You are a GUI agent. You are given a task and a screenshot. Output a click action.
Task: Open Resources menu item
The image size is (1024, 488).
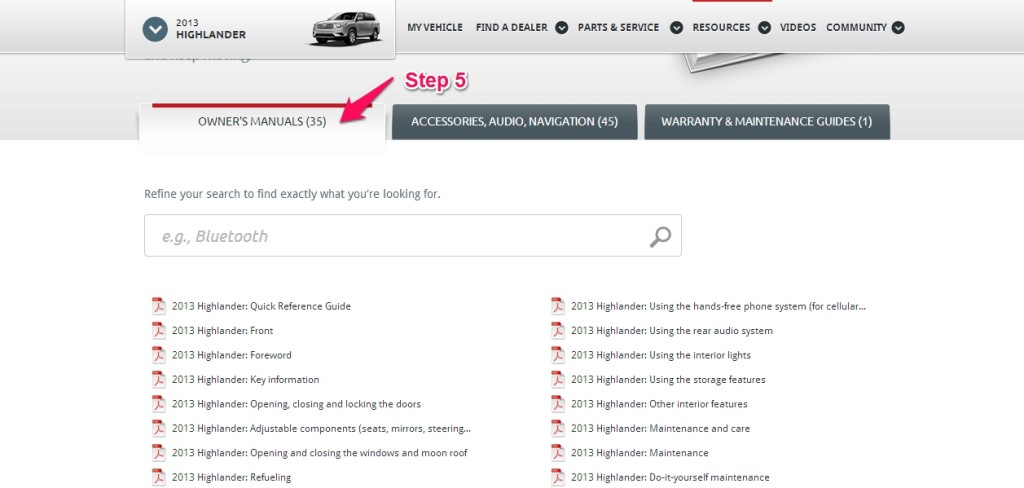click(721, 27)
